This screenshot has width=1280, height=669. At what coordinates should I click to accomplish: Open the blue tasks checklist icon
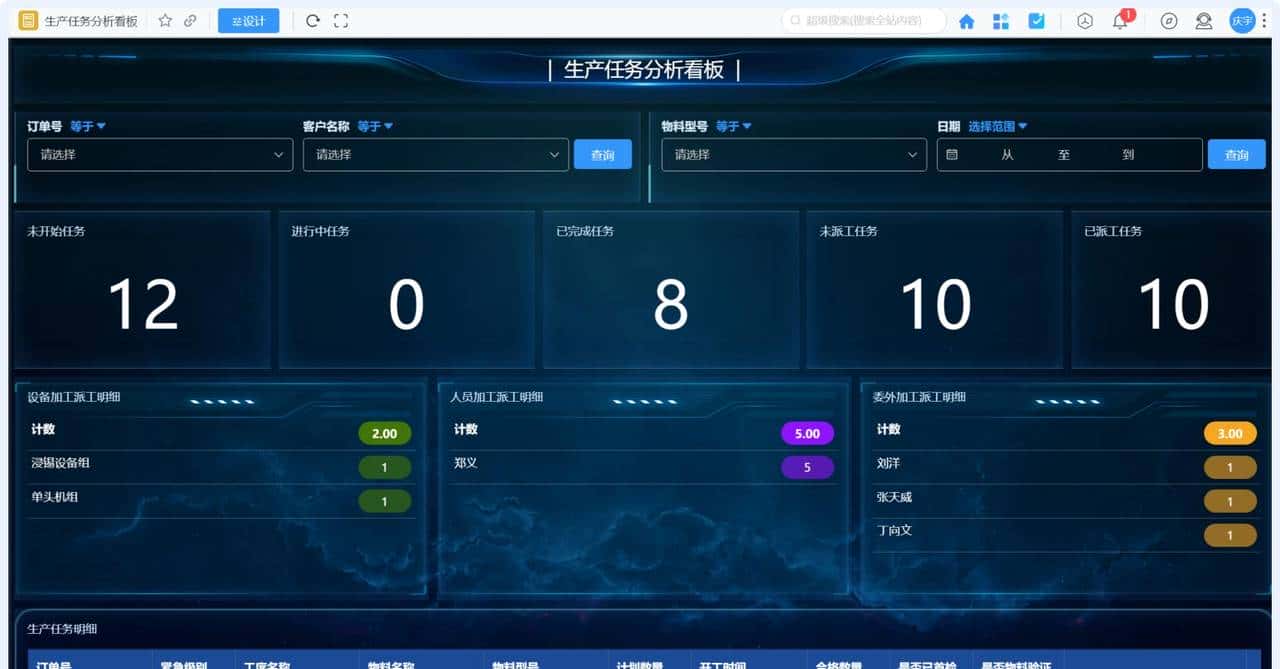pyautogui.click(x=1038, y=20)
